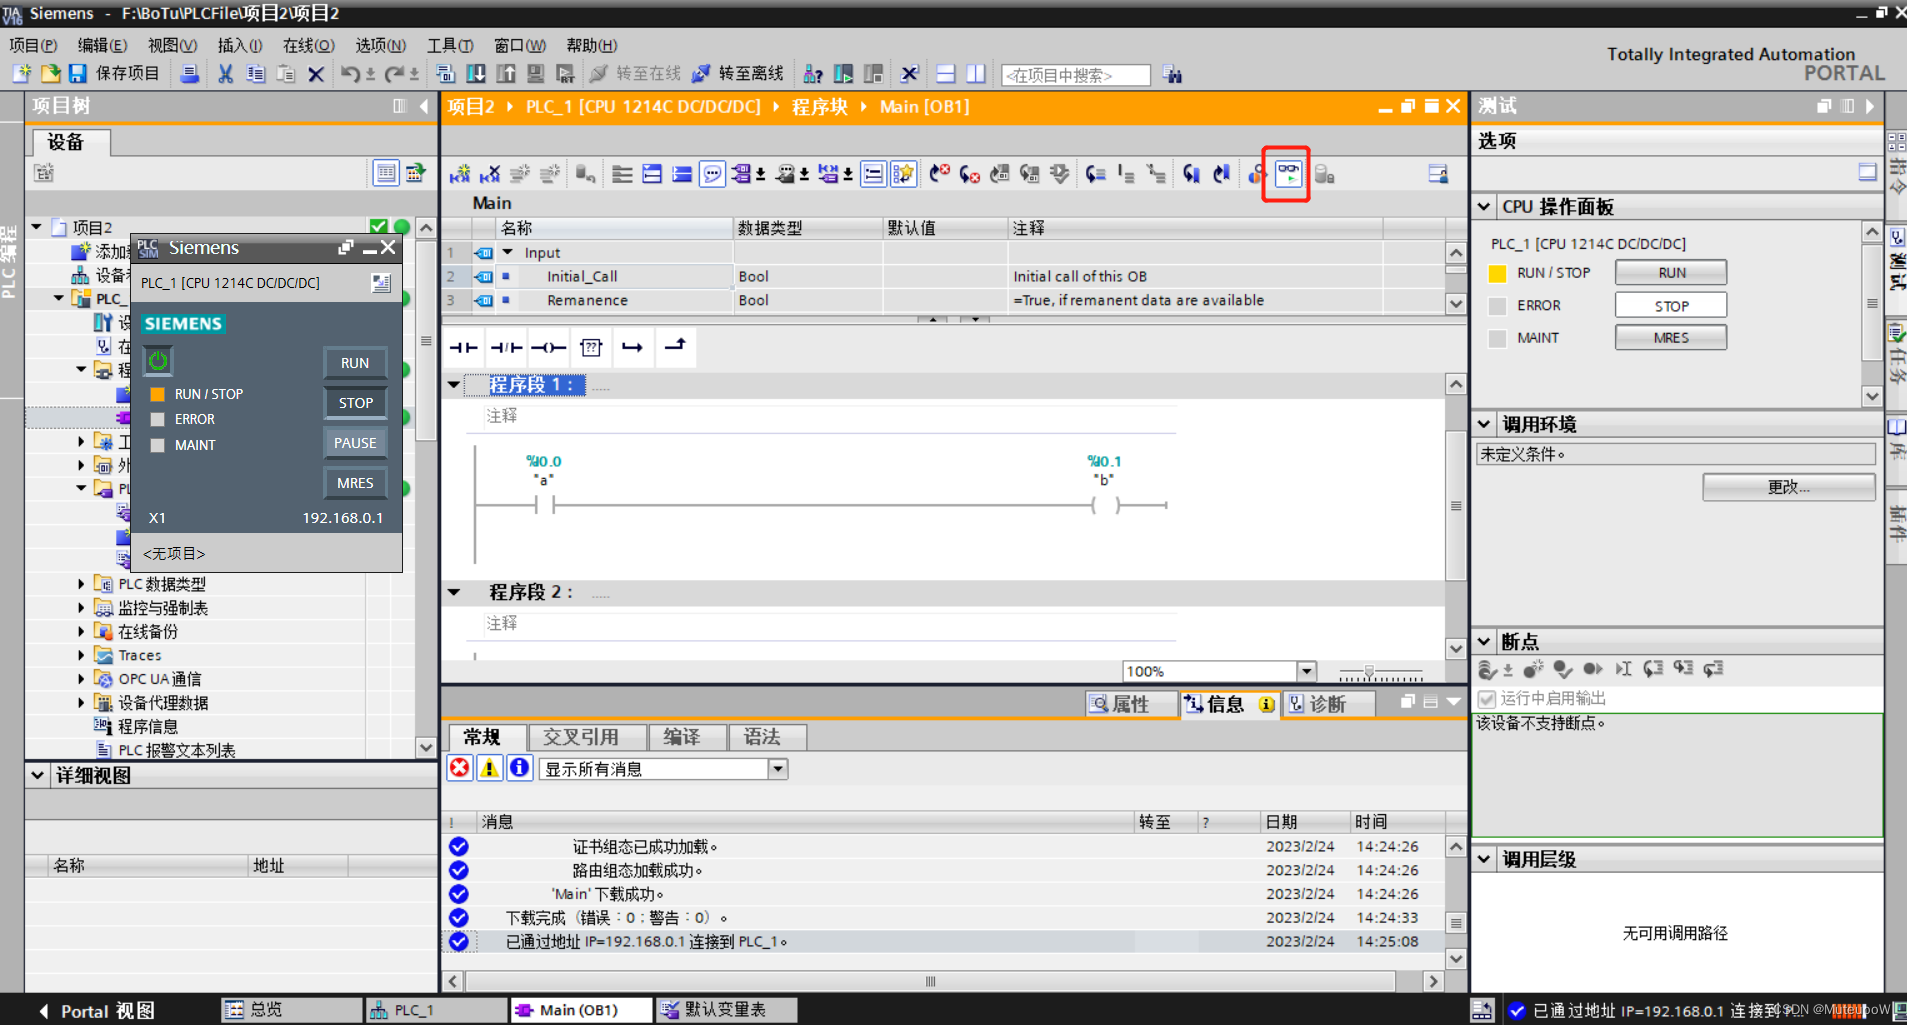The width and height of the screenshot is (1907, 1025).
Task: Switch to 属性 tab
Action: coord(1131,704)
